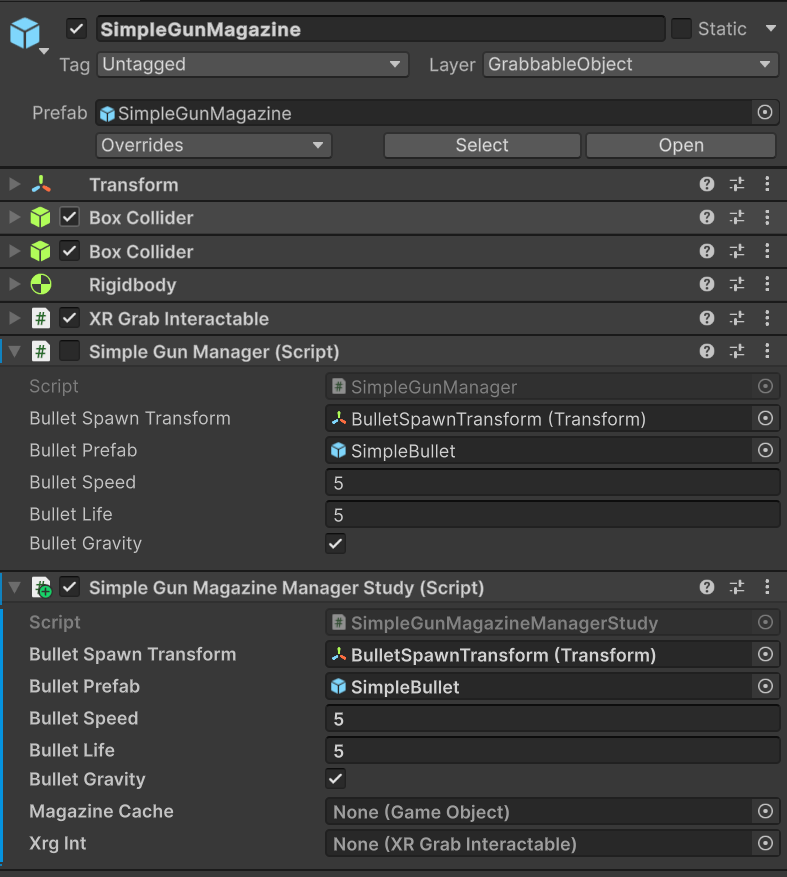Uncheck Bullet Gravity in Simple Gun Magazine Manager Study
Screen dimensions: 787x877
(336, 779)
